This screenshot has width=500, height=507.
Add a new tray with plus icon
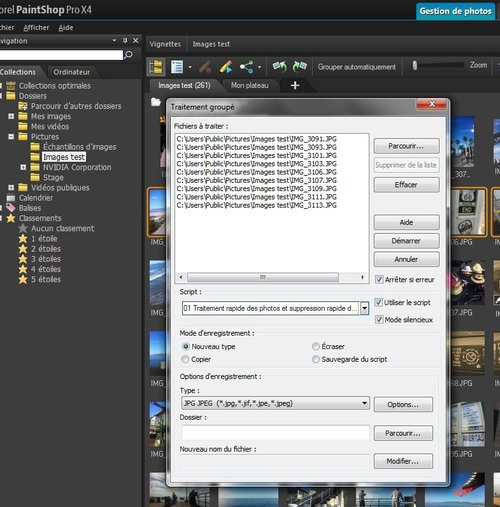pyautogui.click(x=295, y=85)
